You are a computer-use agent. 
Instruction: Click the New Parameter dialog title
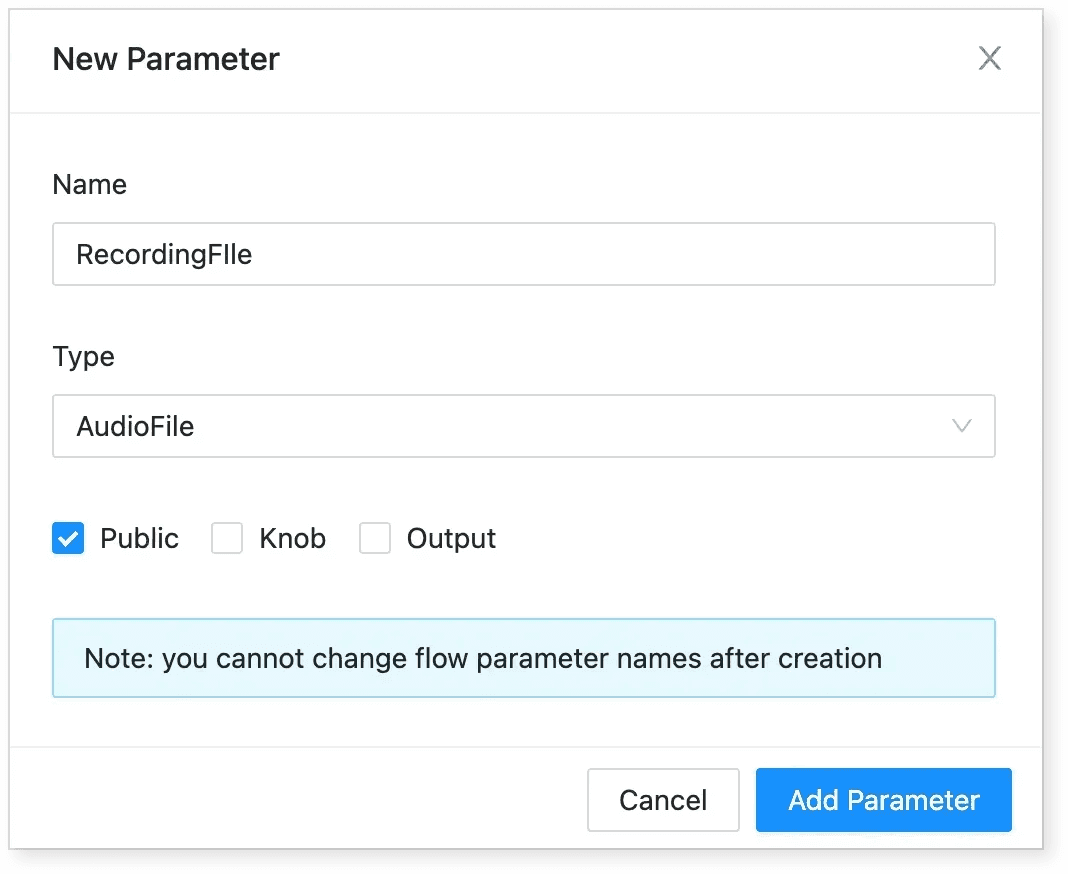click(x=166, y=59)
